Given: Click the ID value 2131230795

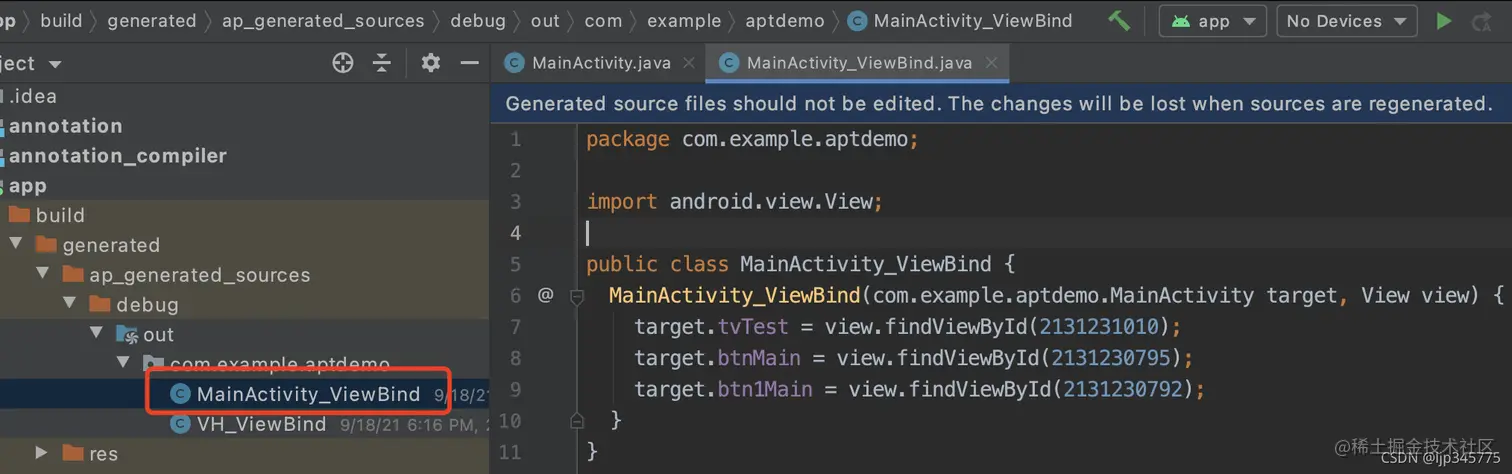Looking at the screenshot, I should [1110, 358].
